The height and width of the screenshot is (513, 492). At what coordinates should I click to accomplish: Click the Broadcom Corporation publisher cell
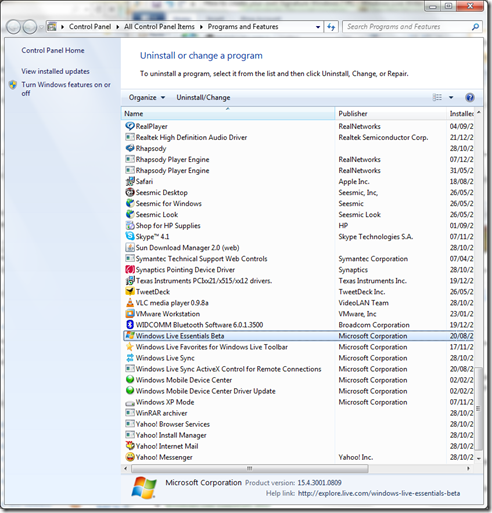coord(374,325)
